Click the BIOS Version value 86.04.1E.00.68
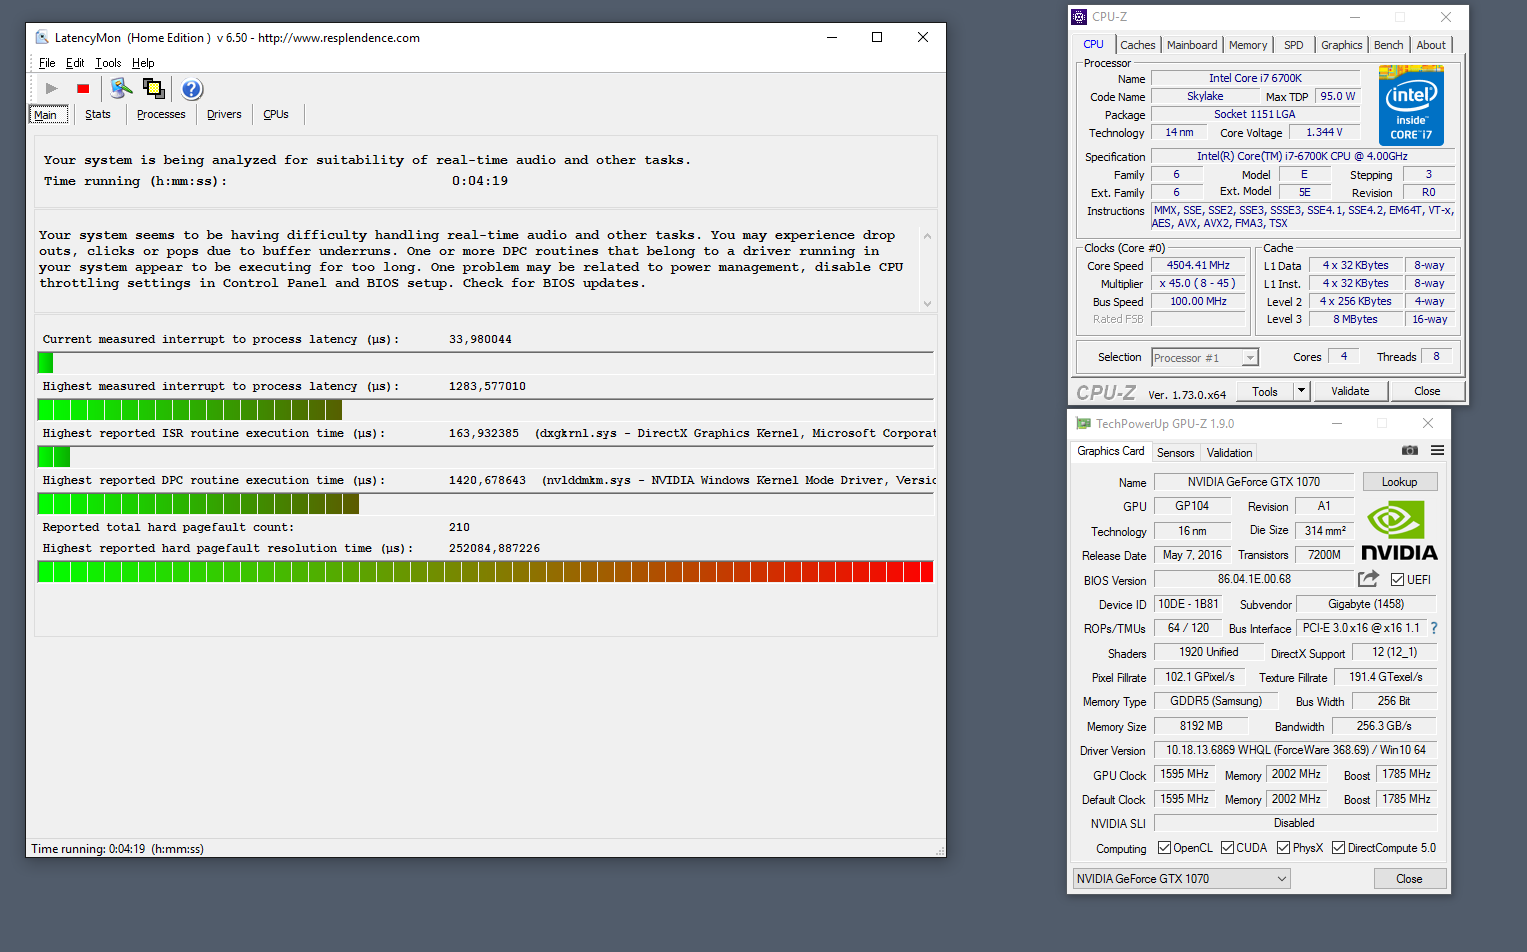The height and width of the screenshot is (952, 1527). (x=1253, y=579)
